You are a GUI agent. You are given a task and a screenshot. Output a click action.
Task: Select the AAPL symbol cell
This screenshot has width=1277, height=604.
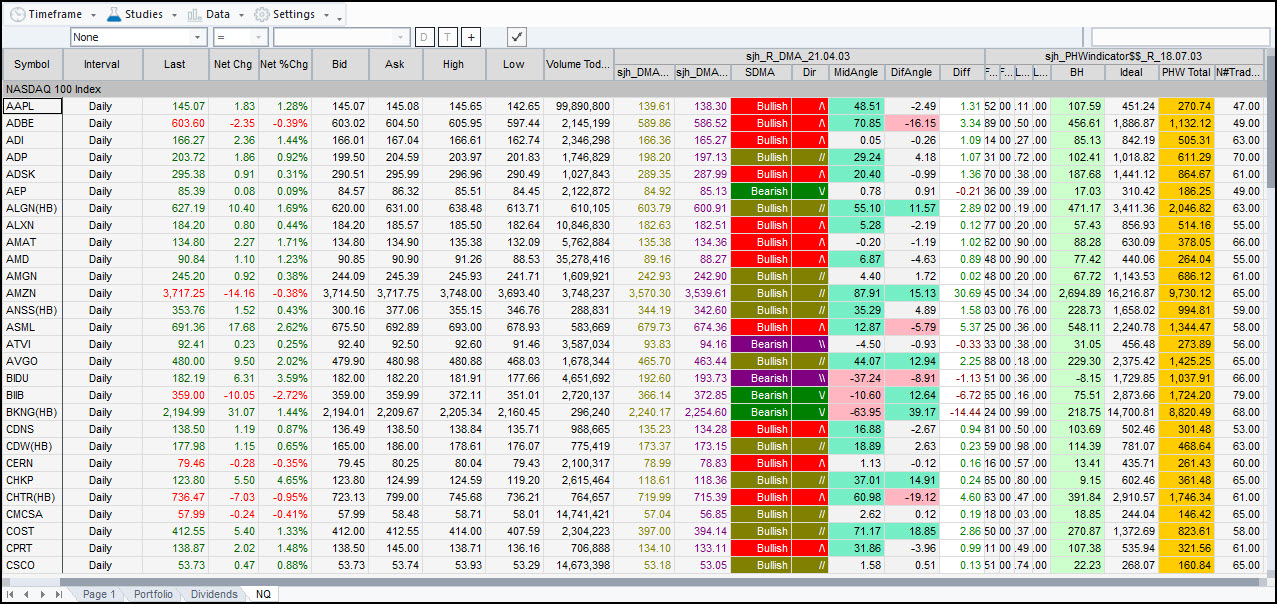(x=32, y=106)
